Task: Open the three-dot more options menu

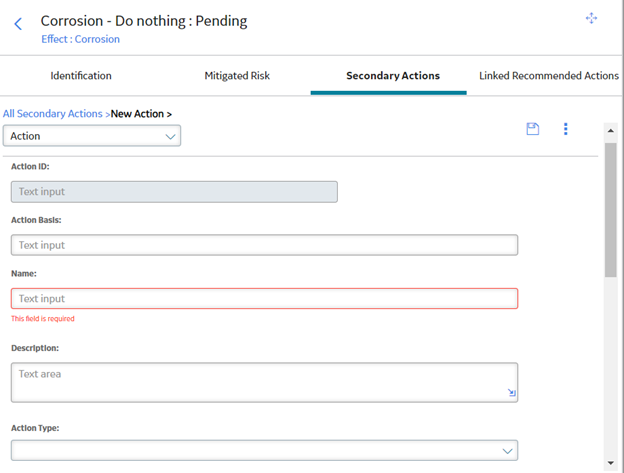Action: tap(566, 129)
